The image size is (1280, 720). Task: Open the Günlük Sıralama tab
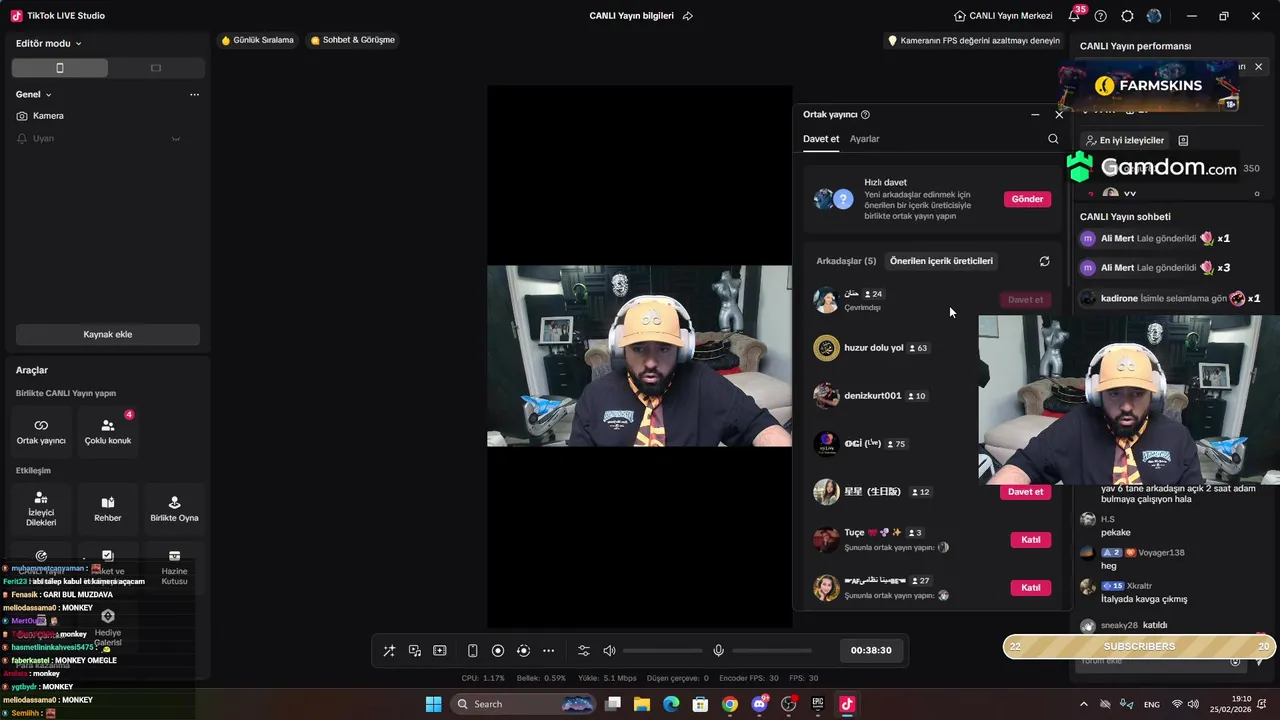[257, 40]
